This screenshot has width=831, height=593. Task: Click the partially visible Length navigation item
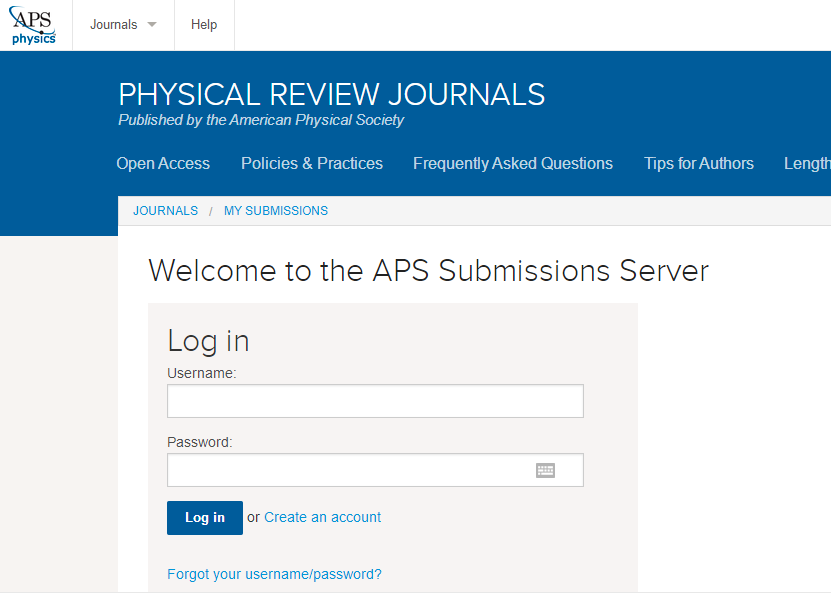tap(807, 163)
